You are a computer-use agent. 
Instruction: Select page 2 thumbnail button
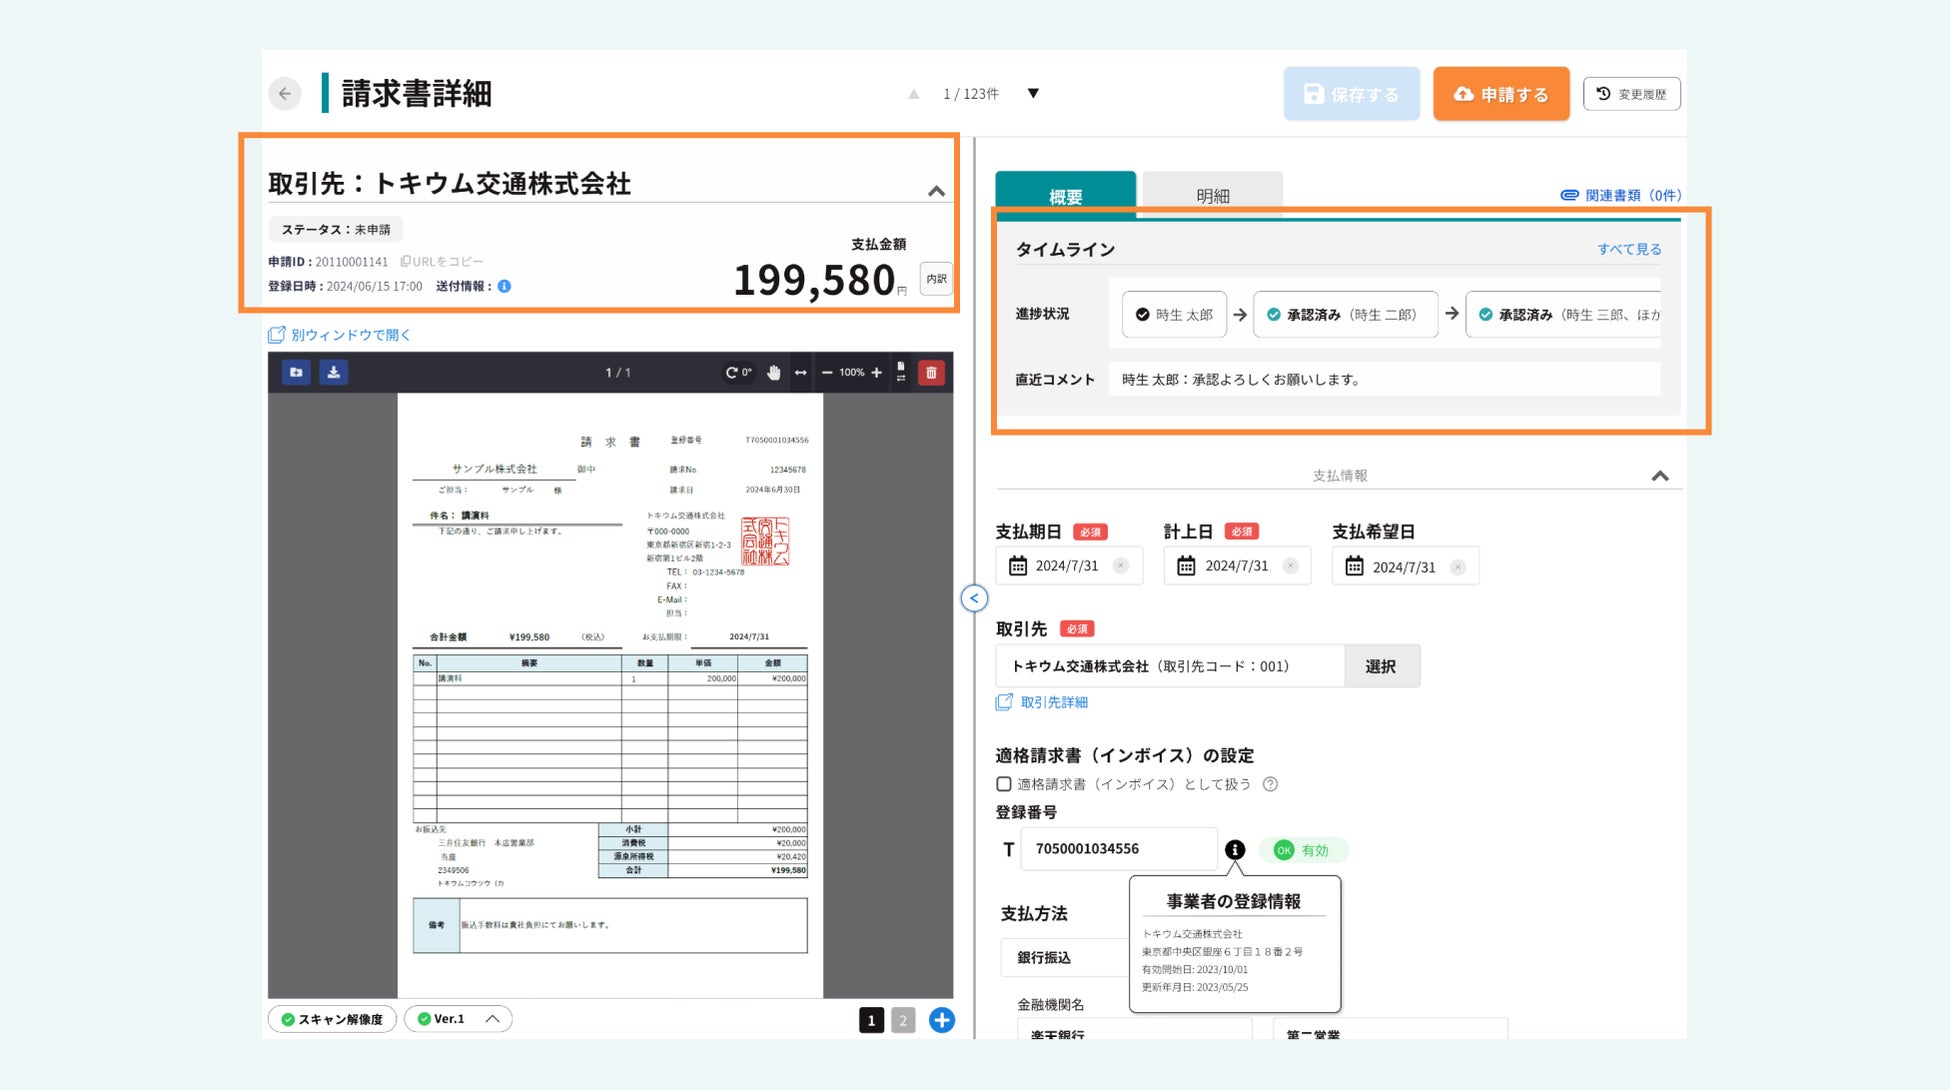[902, 1020]
